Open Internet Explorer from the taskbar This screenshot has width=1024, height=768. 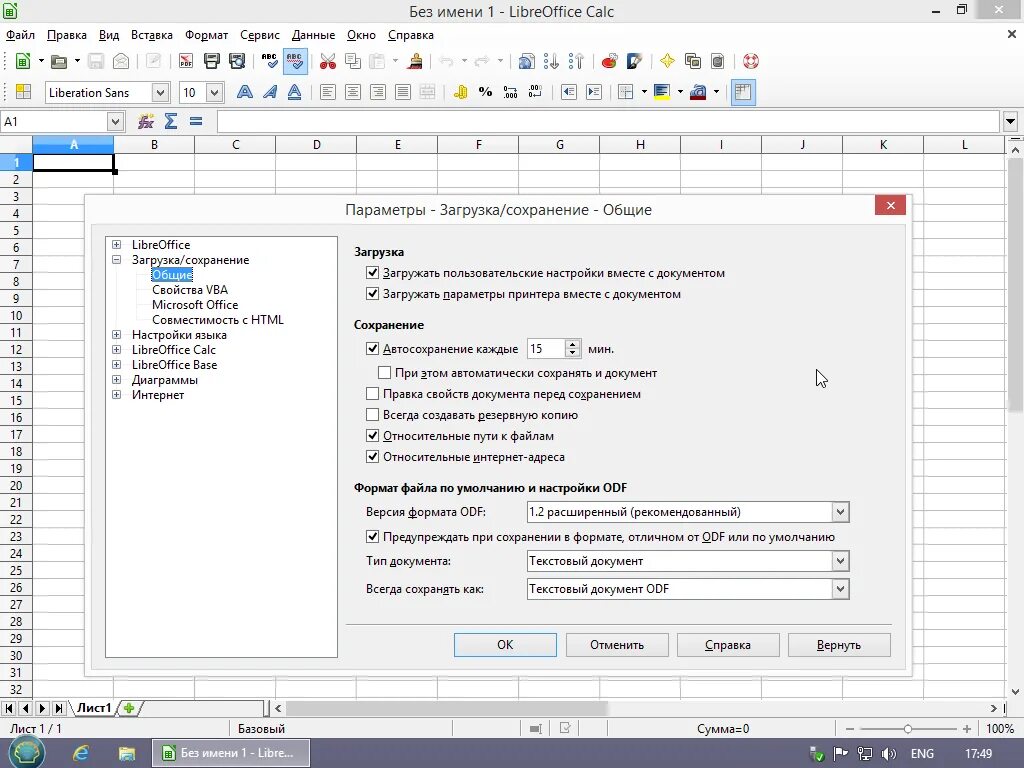[81, 753]
